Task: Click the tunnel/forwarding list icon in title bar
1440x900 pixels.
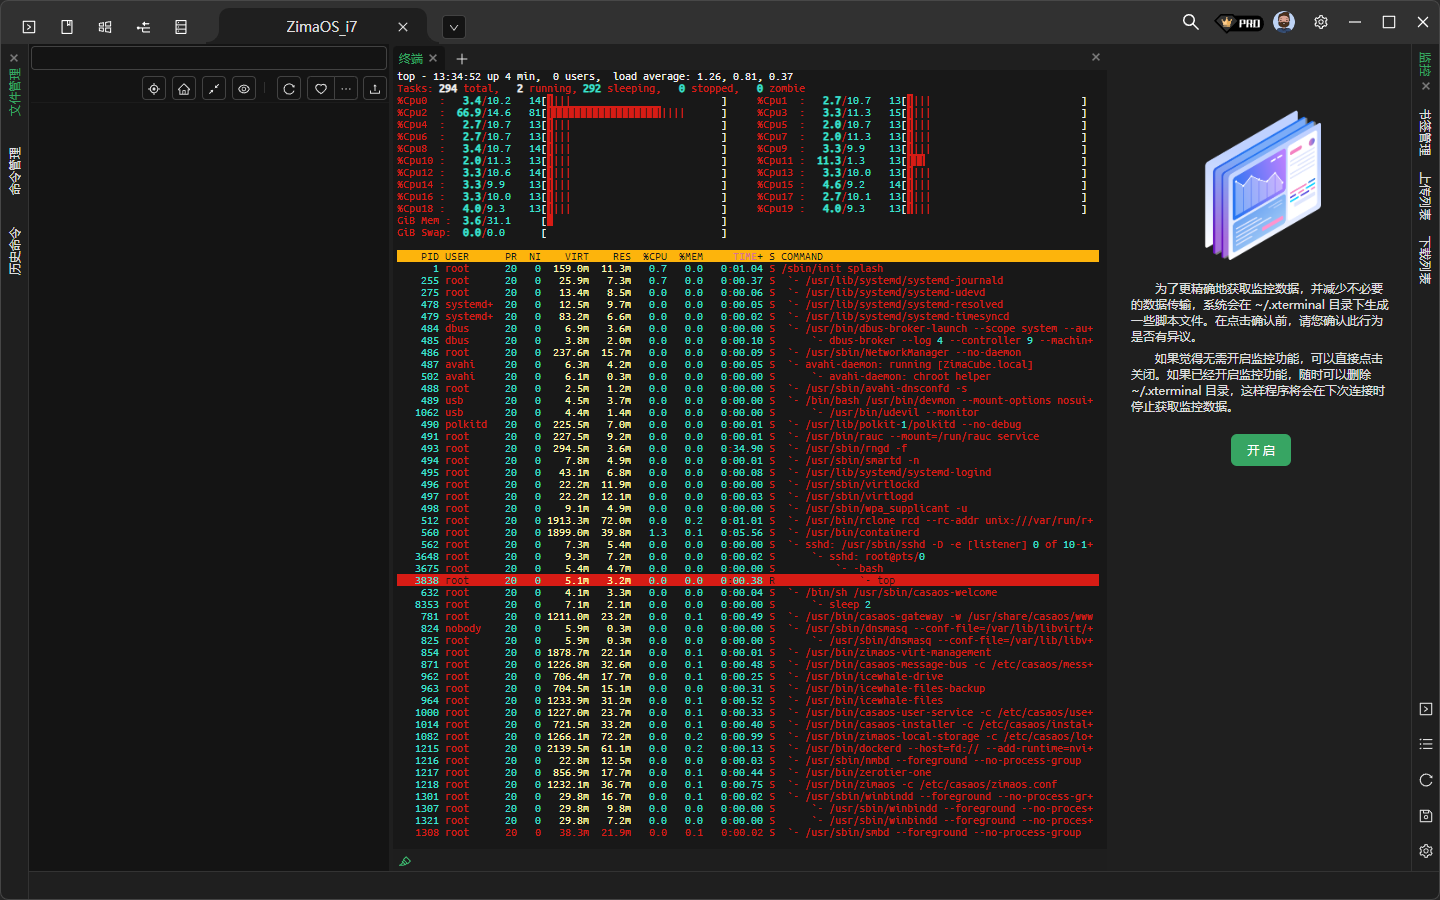Action: click(143, 27)
